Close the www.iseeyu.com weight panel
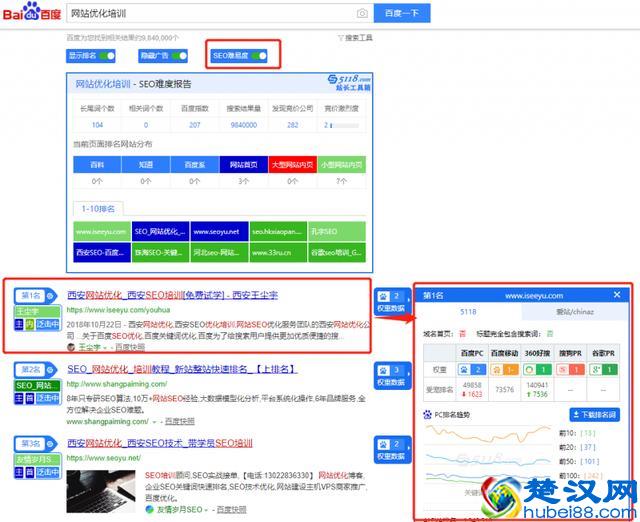The image size is (640, 522). [617, 295]
